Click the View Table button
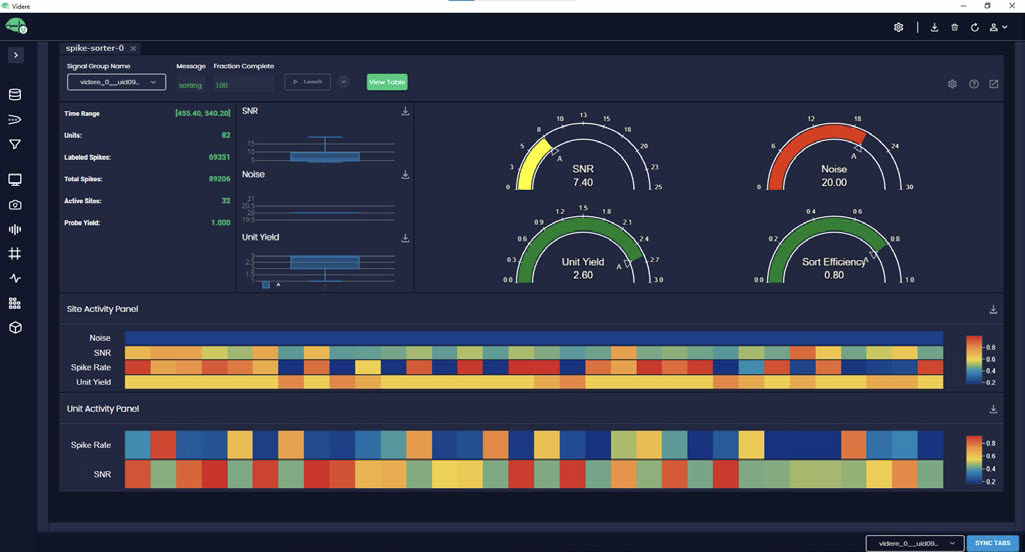This screenshot has width=1025, height=552. click(x=387, y=82)
